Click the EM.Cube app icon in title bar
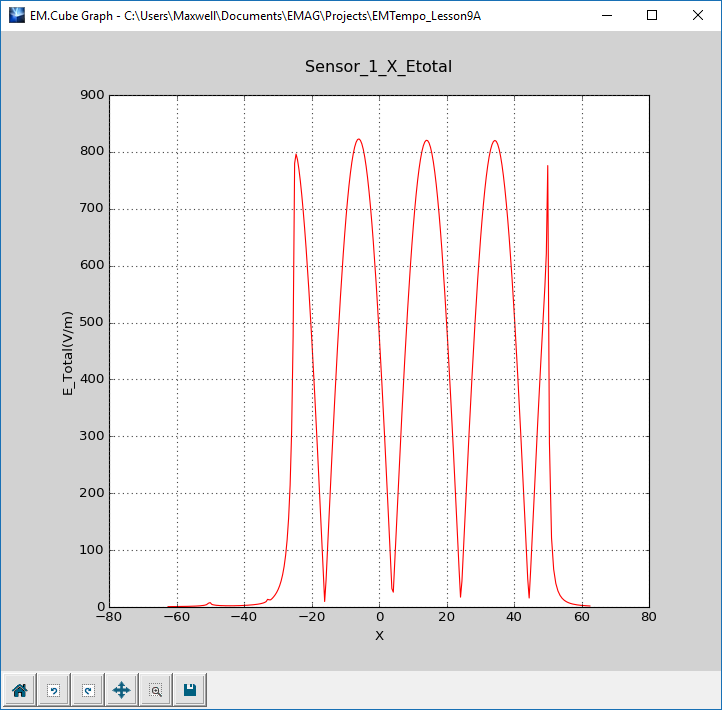 [15, 15]
